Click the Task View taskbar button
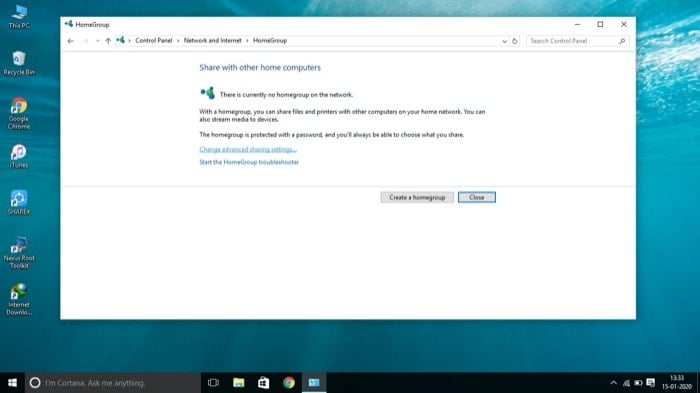Screen dimensions: 700x393 point(213,383)
